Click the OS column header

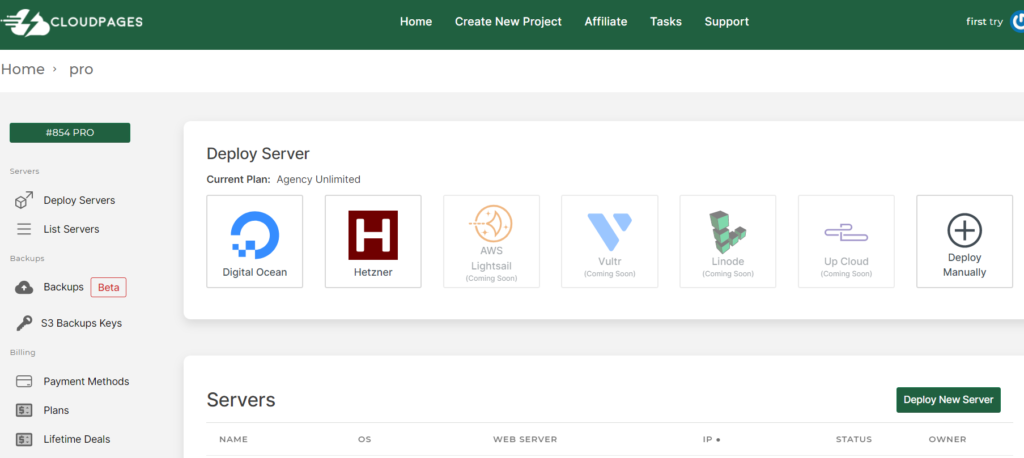coord(364,439)
